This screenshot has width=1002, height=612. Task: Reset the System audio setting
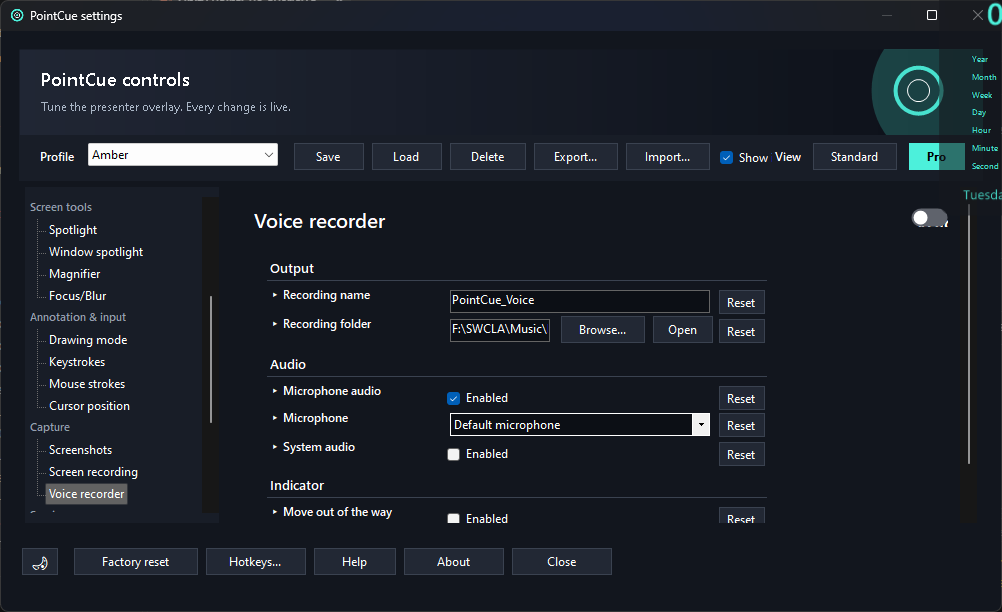[x=741, y=455]
